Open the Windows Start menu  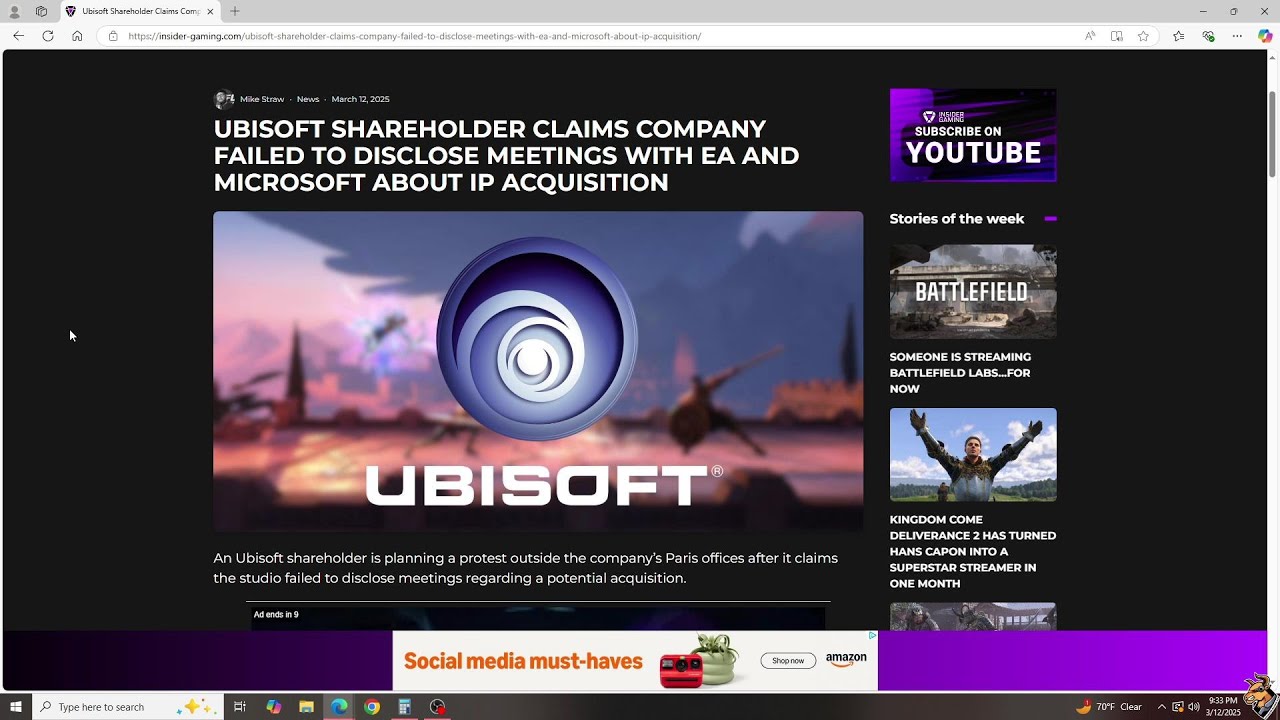pos(15,707)
